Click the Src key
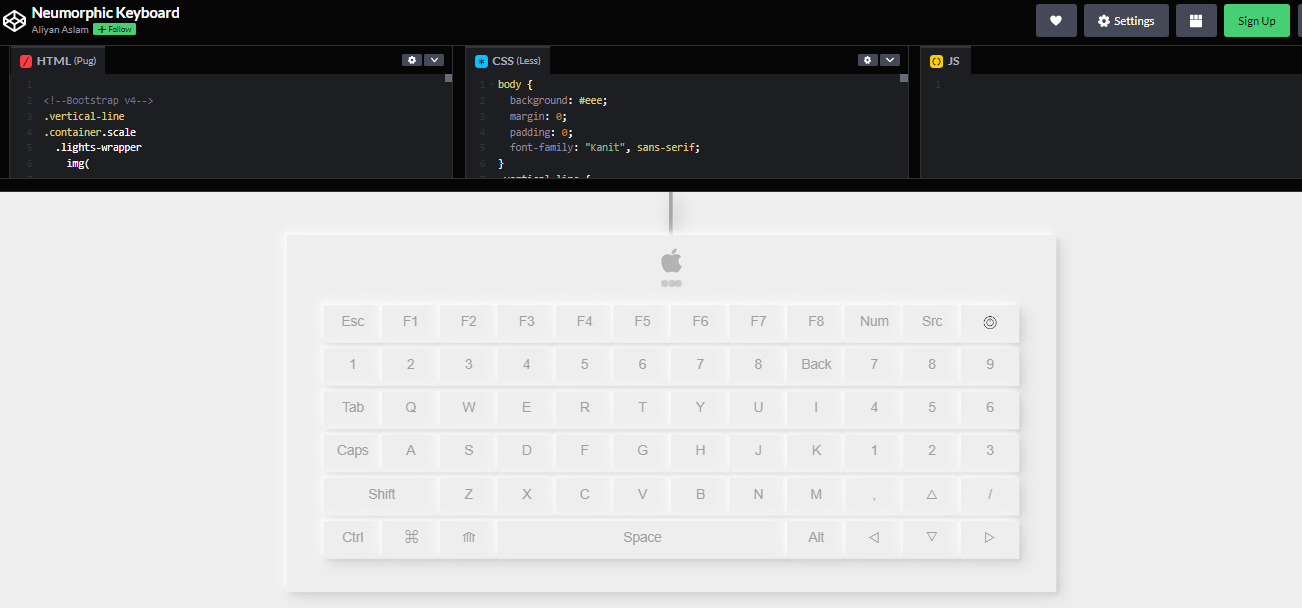The width and height of the screenshot is (1302, 608). point(932,321)
